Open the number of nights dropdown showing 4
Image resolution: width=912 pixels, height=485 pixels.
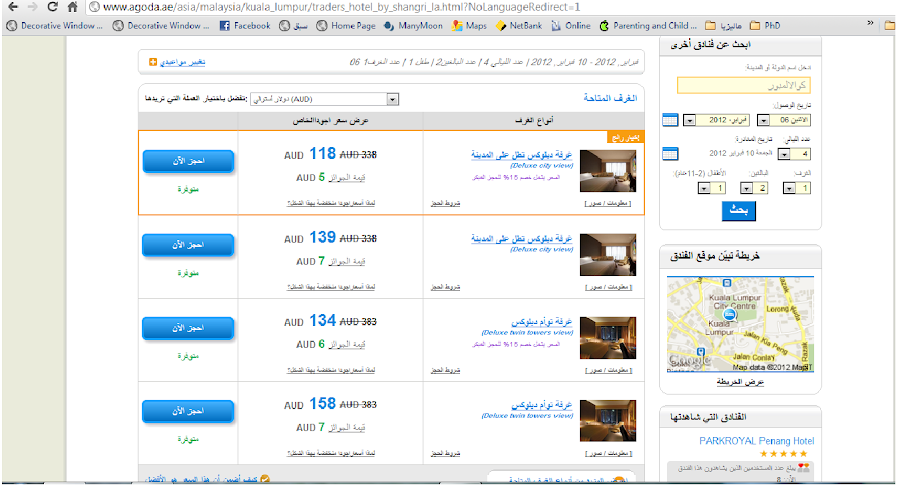point(795,154)
